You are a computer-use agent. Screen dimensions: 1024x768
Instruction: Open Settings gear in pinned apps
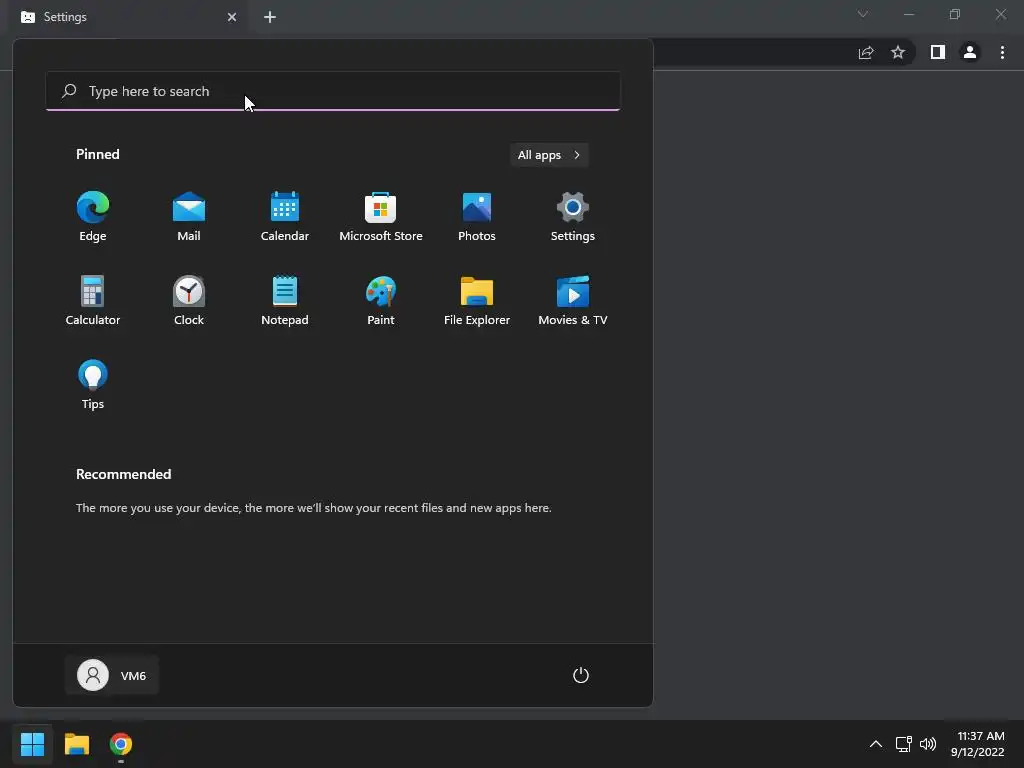pyautogui.click(x=573, y=216)
